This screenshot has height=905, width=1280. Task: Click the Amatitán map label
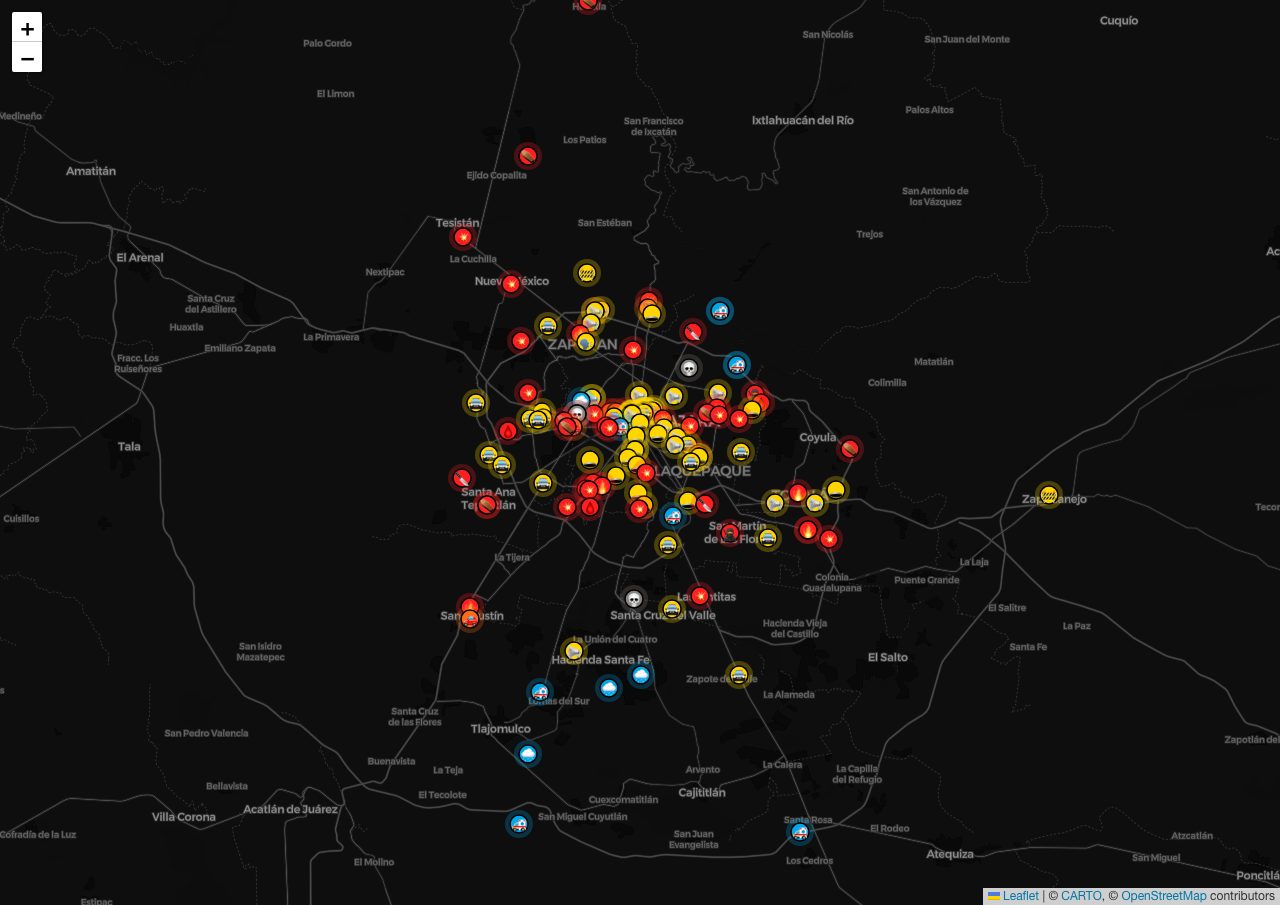click(x=91, y=171)
